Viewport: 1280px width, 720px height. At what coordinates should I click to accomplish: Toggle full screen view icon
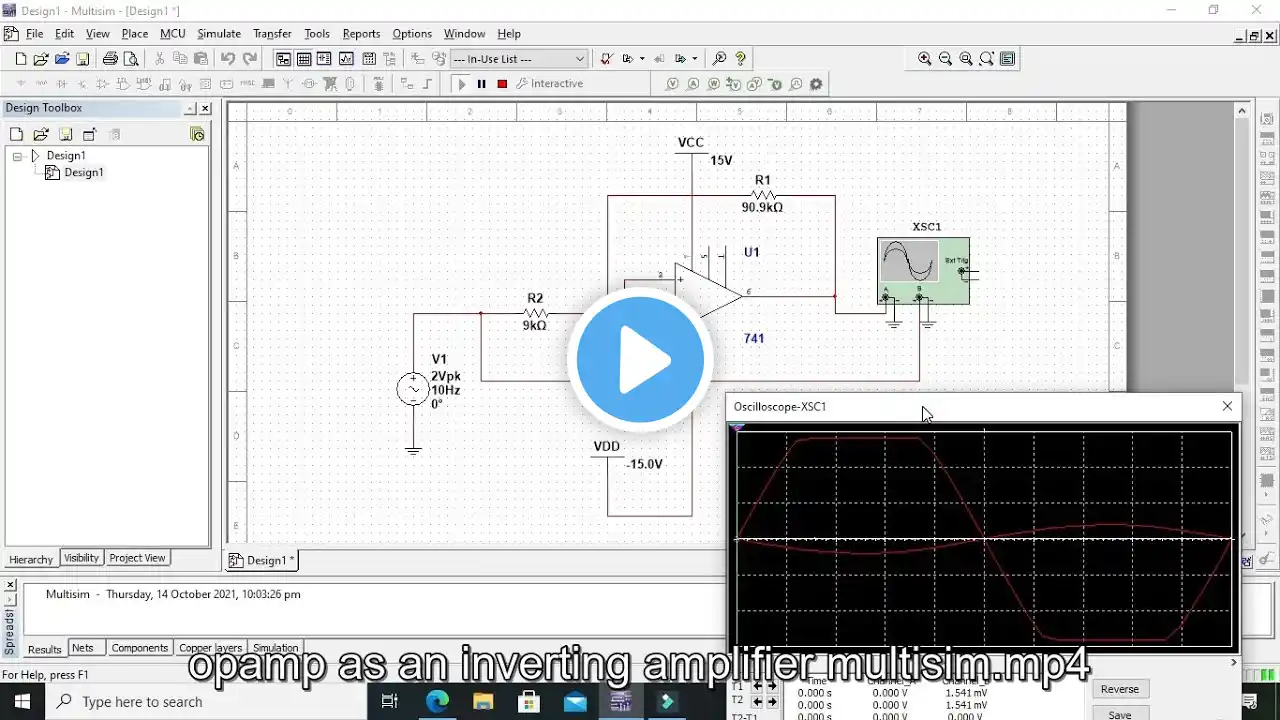click(1007, 59)
